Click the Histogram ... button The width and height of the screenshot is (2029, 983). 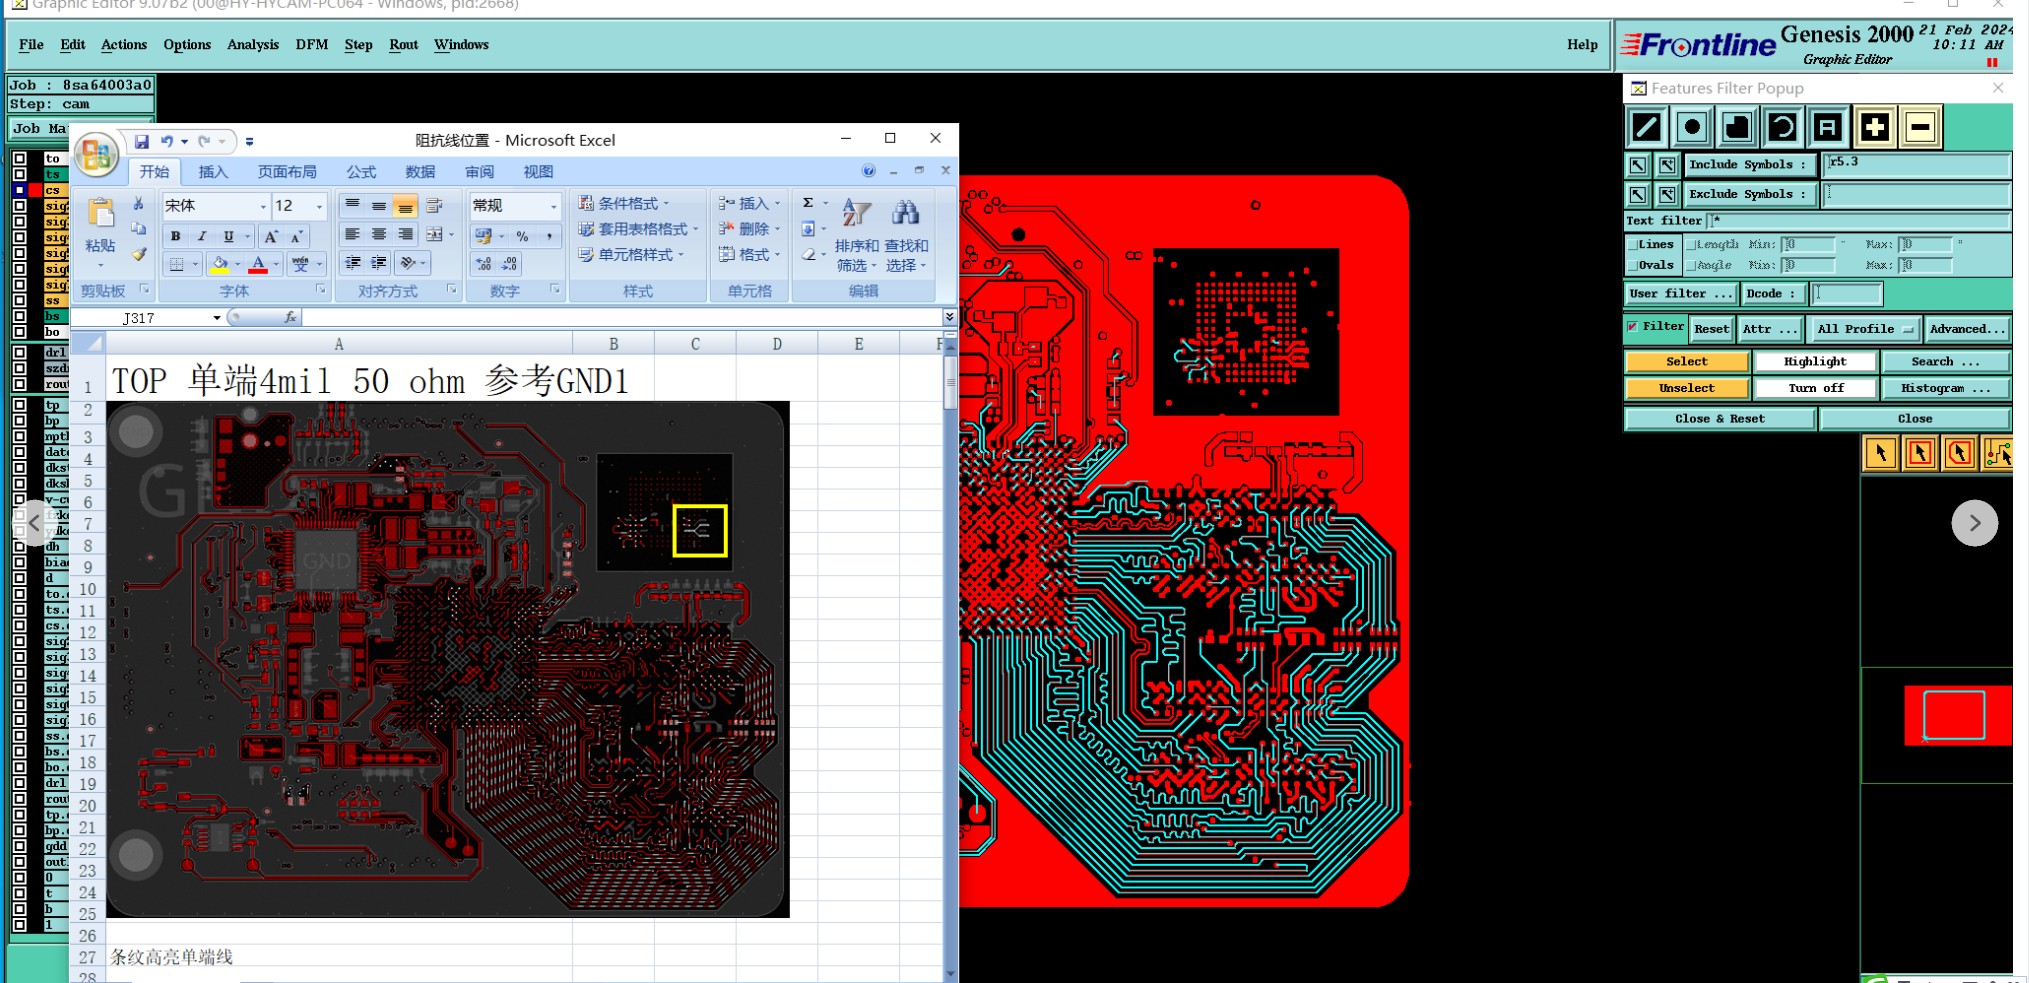click(1945, 388)
